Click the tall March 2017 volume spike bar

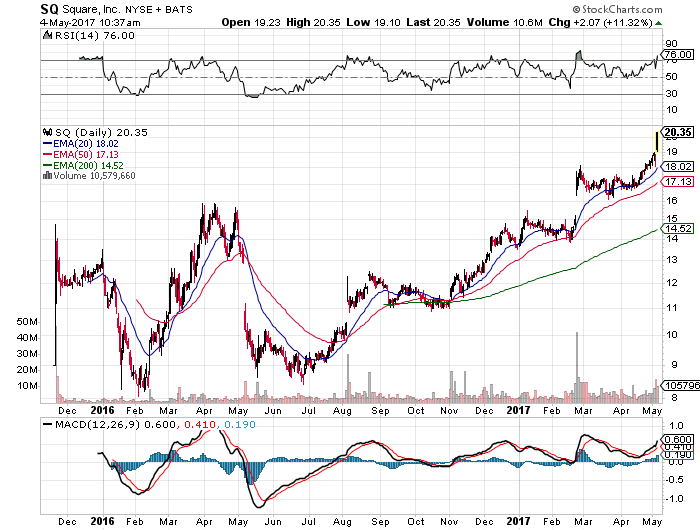577,367
